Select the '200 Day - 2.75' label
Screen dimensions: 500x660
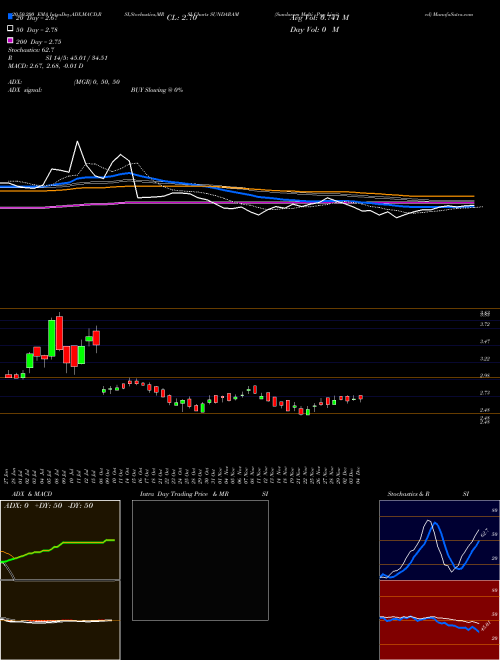click(x=38, y=42)
